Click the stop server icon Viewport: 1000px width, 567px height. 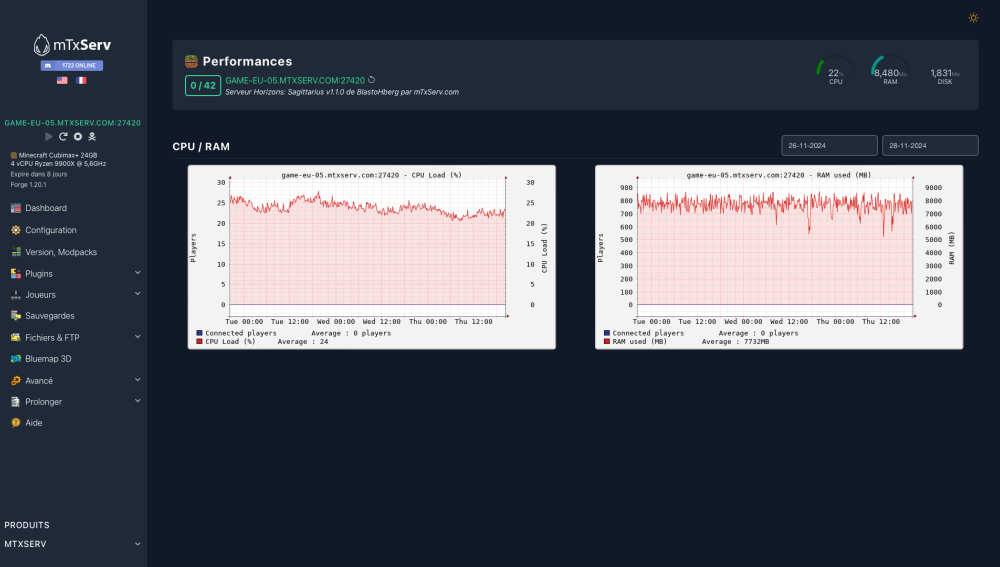pyautogui.click(x=77, y=136)
